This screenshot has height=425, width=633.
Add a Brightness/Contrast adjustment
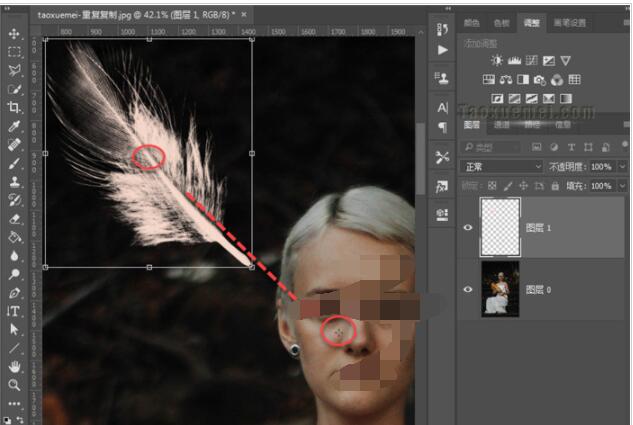pyautogui.click(x=497, y=61)
